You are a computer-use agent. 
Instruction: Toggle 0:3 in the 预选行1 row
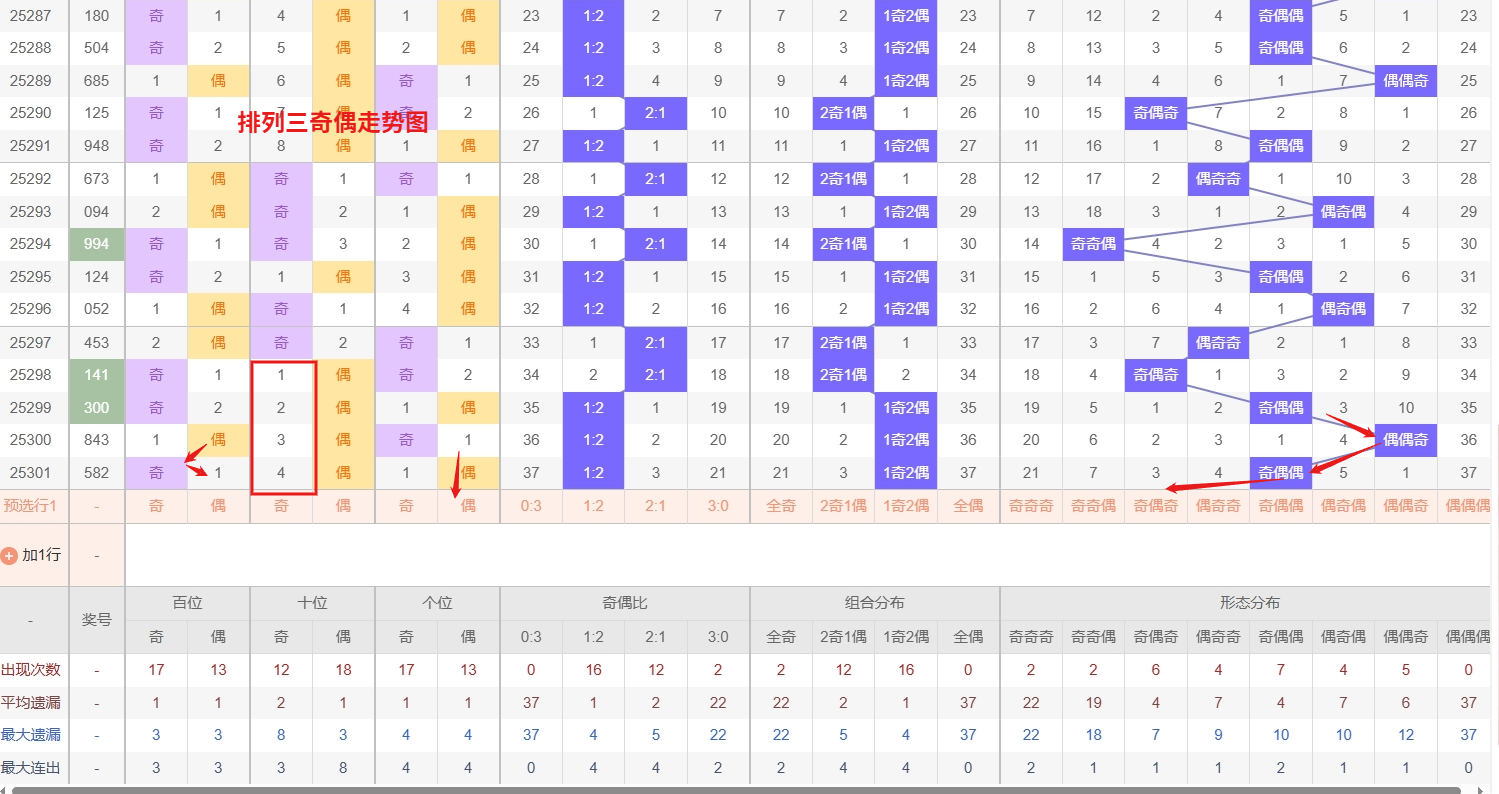click(531, 506)
